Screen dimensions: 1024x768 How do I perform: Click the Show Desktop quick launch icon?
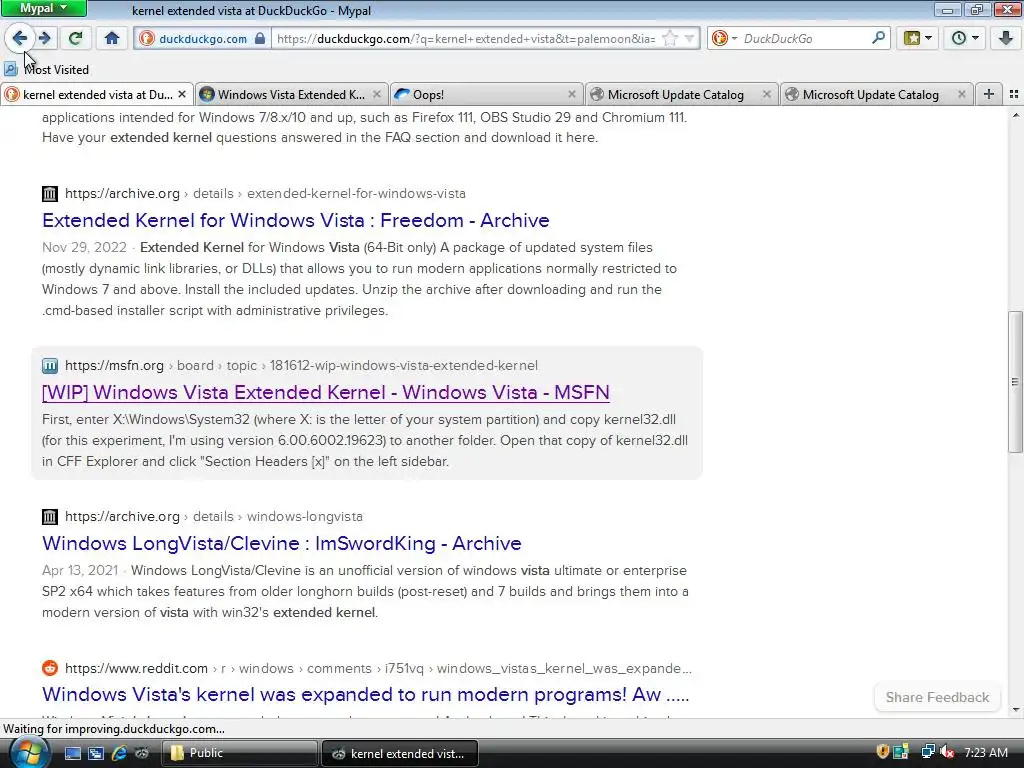click(72, 753)
